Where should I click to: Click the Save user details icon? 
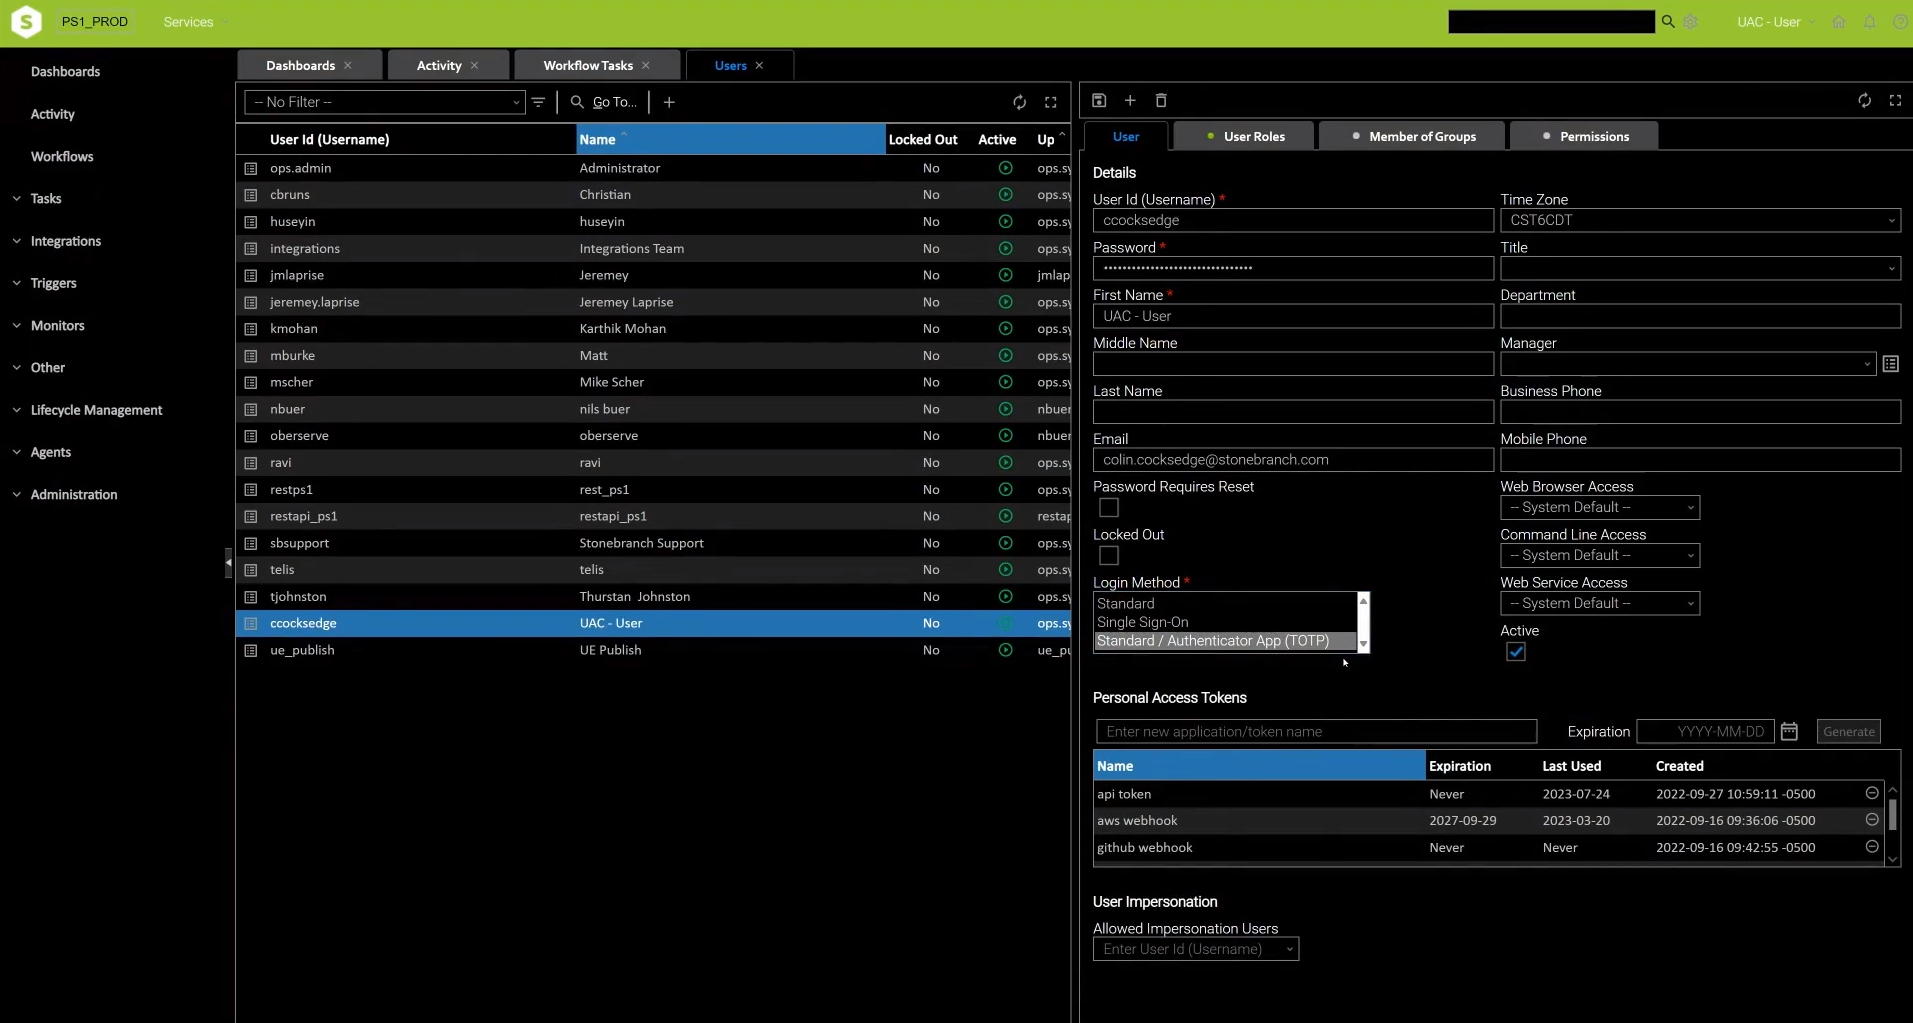pos(1098,100)
